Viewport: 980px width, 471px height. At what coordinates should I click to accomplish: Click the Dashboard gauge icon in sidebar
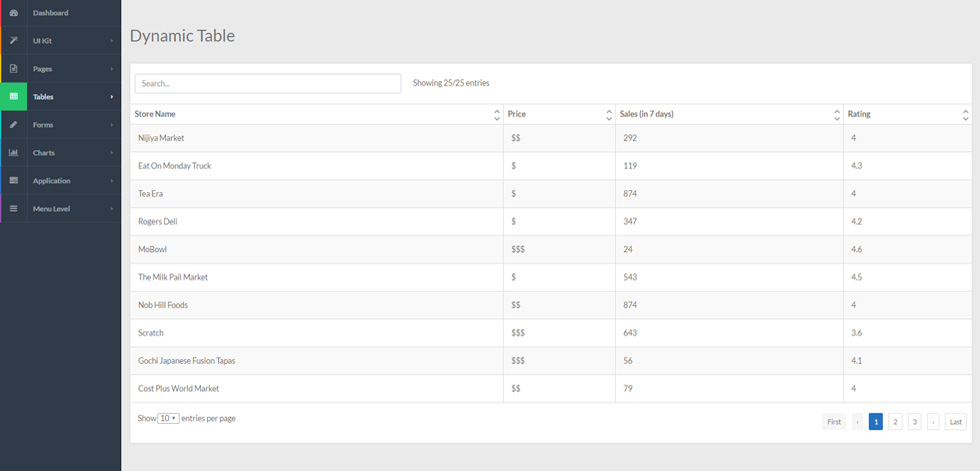14,12
